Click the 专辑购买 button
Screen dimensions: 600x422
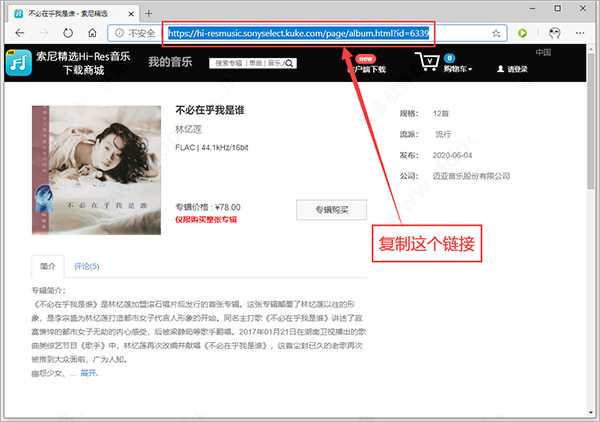coord(331,210)
